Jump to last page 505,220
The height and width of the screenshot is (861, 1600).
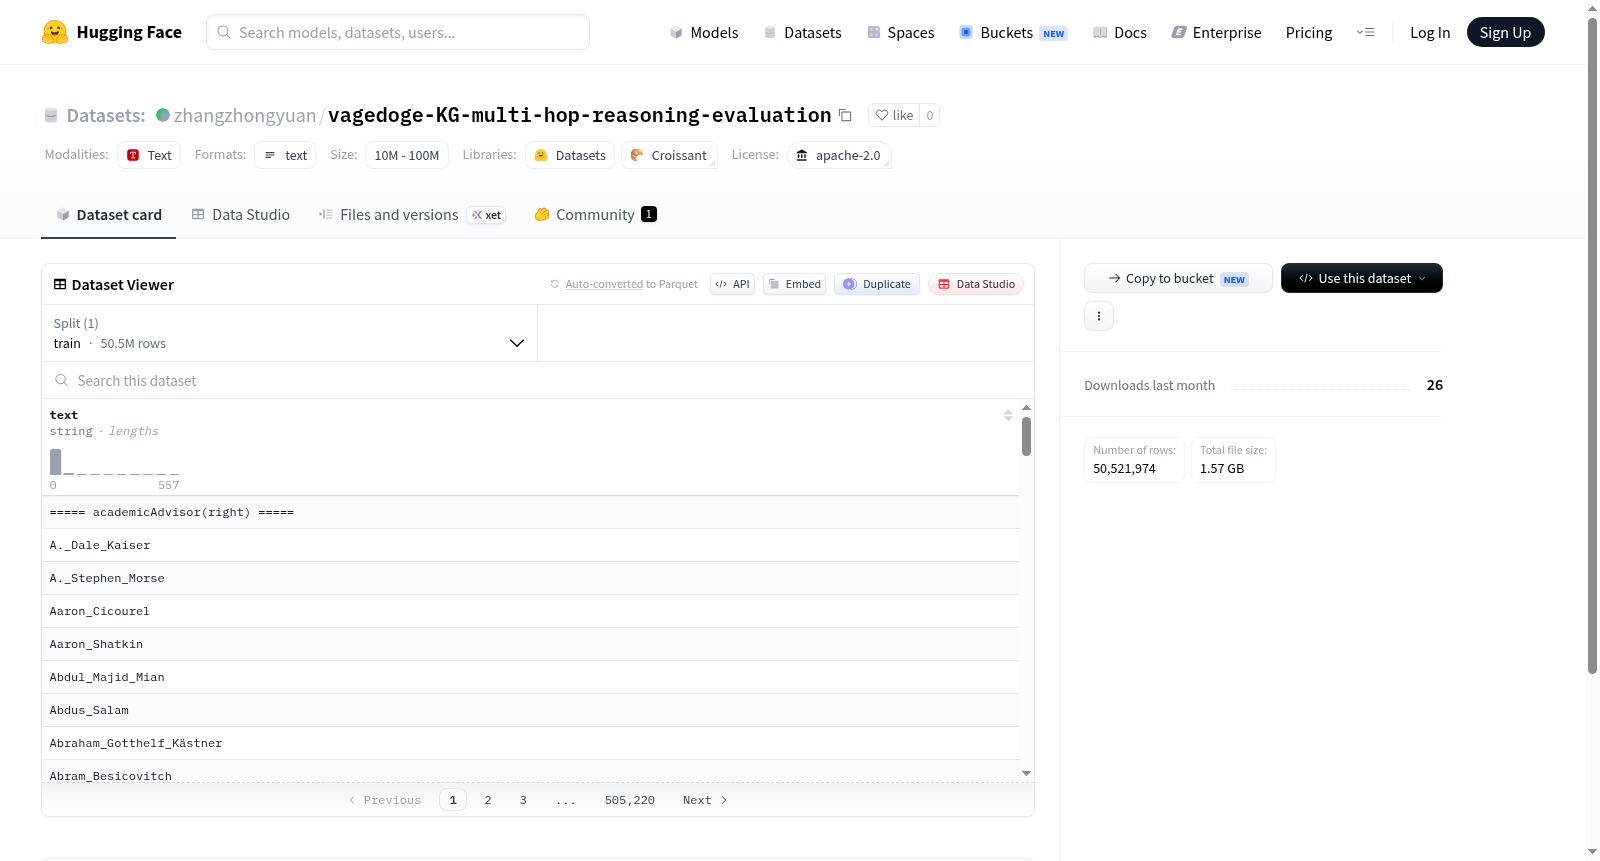630,800
